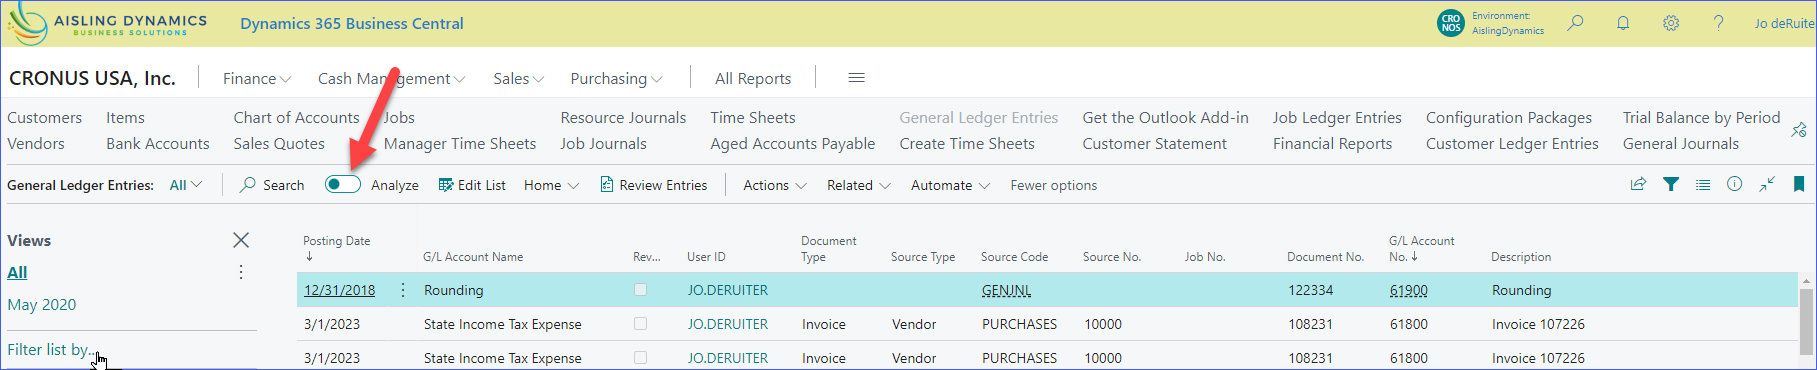Click Dynamics 365 Business Central title

(352, 23)
